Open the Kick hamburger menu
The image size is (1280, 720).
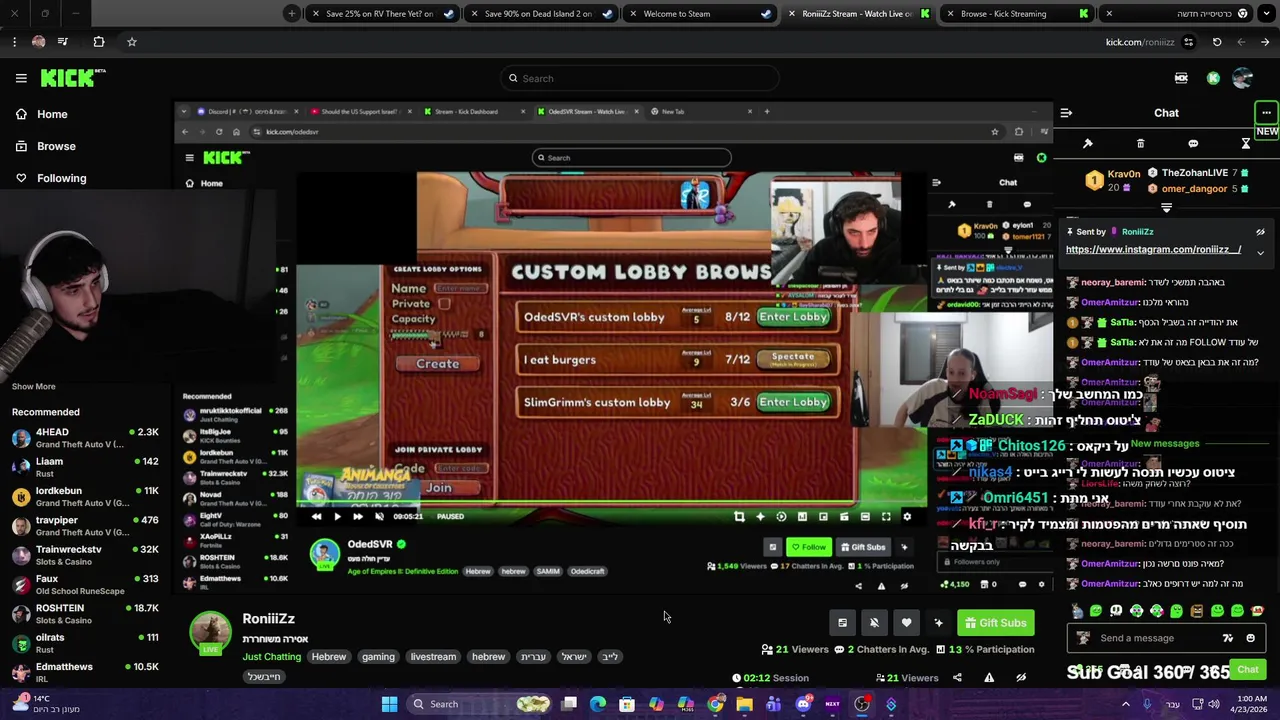click(21, 78)
